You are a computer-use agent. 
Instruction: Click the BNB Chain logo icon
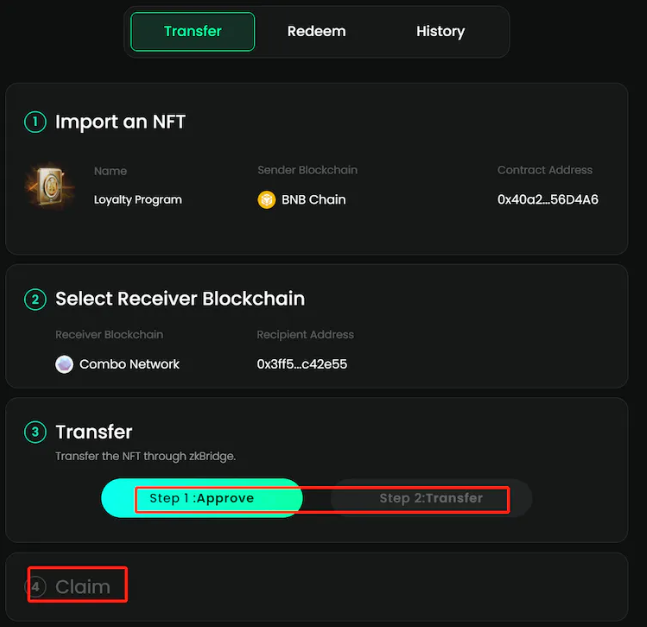pos(267,200)
